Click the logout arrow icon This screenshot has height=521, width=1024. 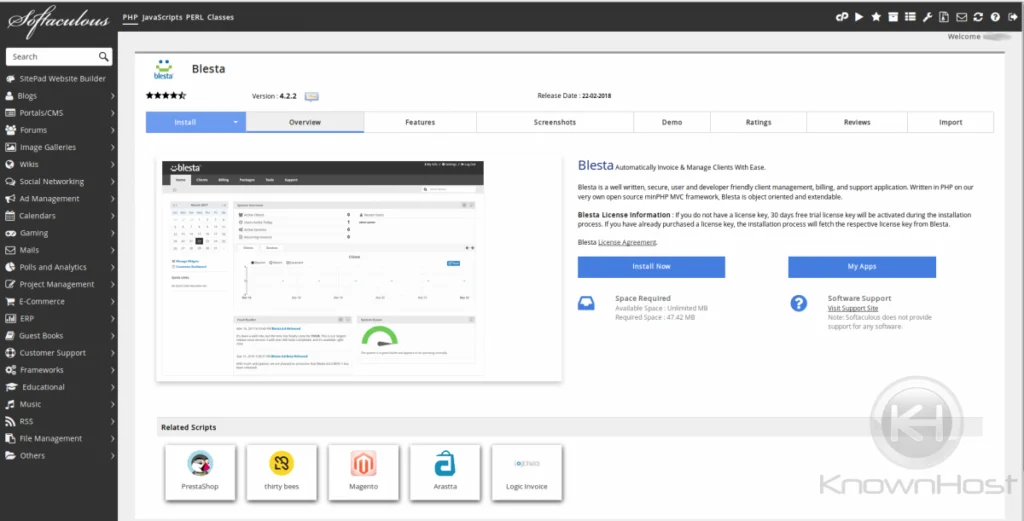click(1012, 17)
